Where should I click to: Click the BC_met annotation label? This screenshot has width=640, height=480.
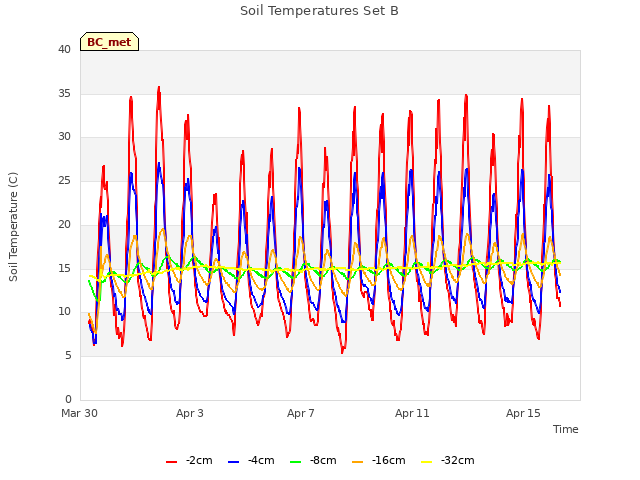109,42
